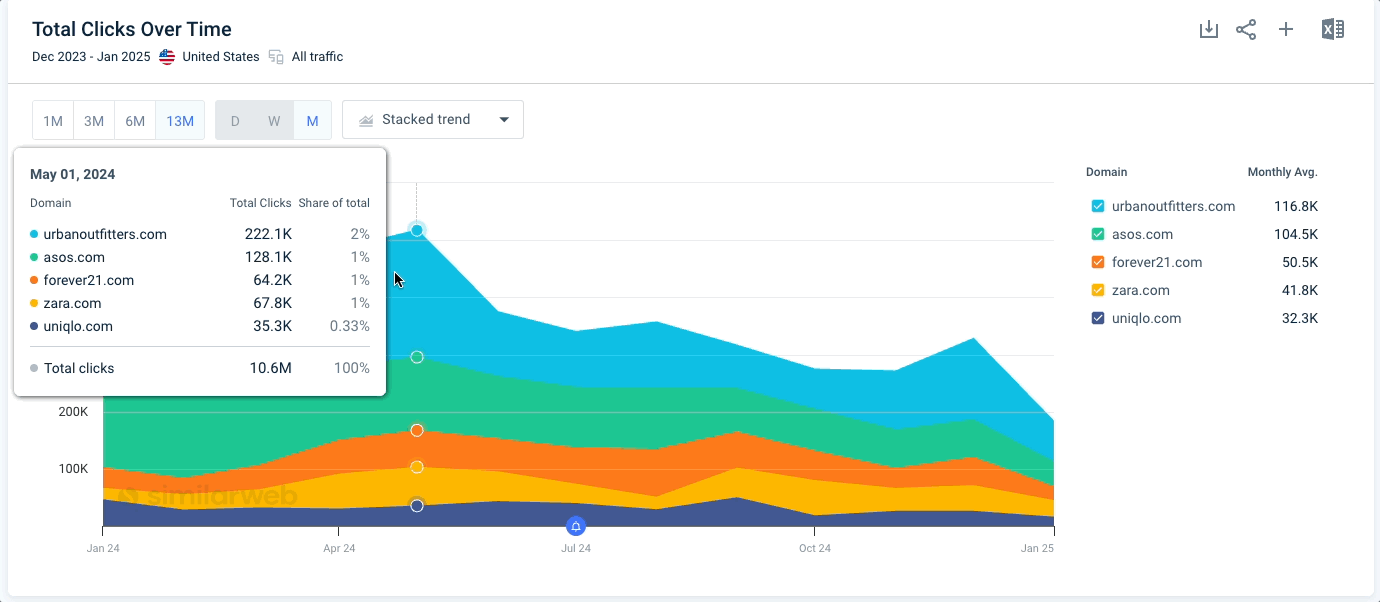Click the All traffic device label
The image size is (1380, 602).
point(317,57)
